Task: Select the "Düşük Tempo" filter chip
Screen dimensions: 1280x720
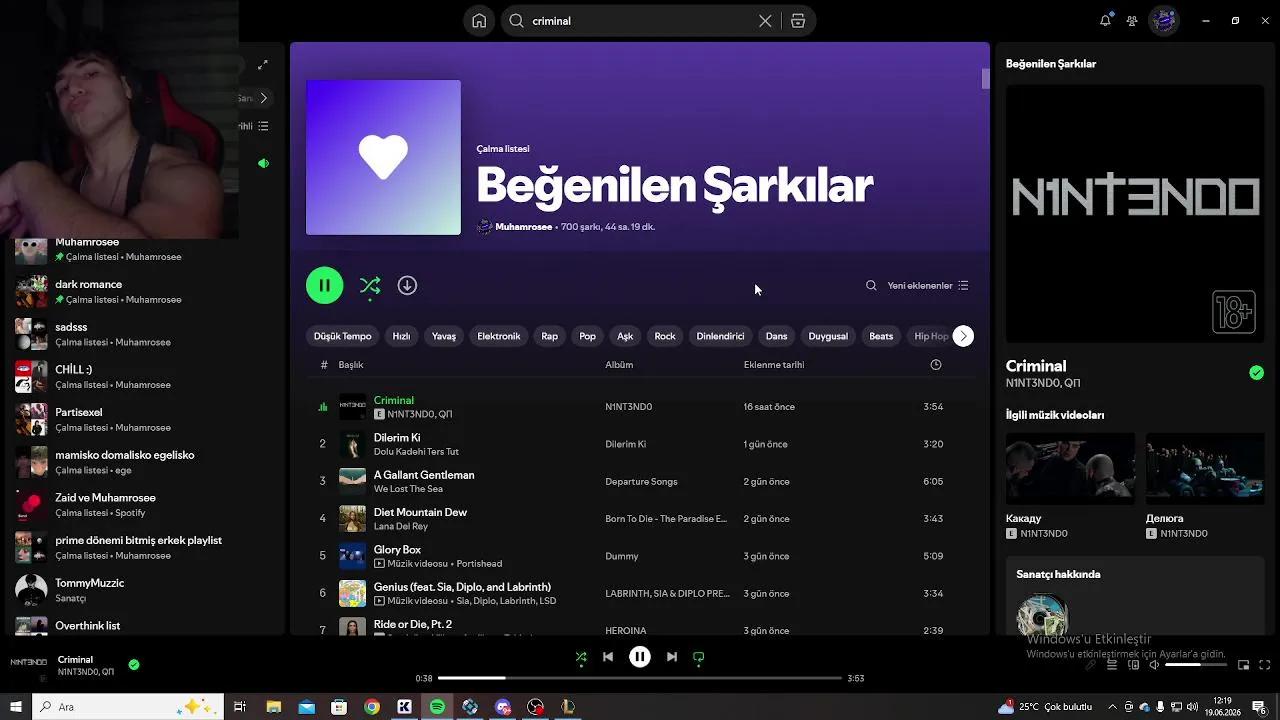Action: pyautogui.click(x=342, y=336)
